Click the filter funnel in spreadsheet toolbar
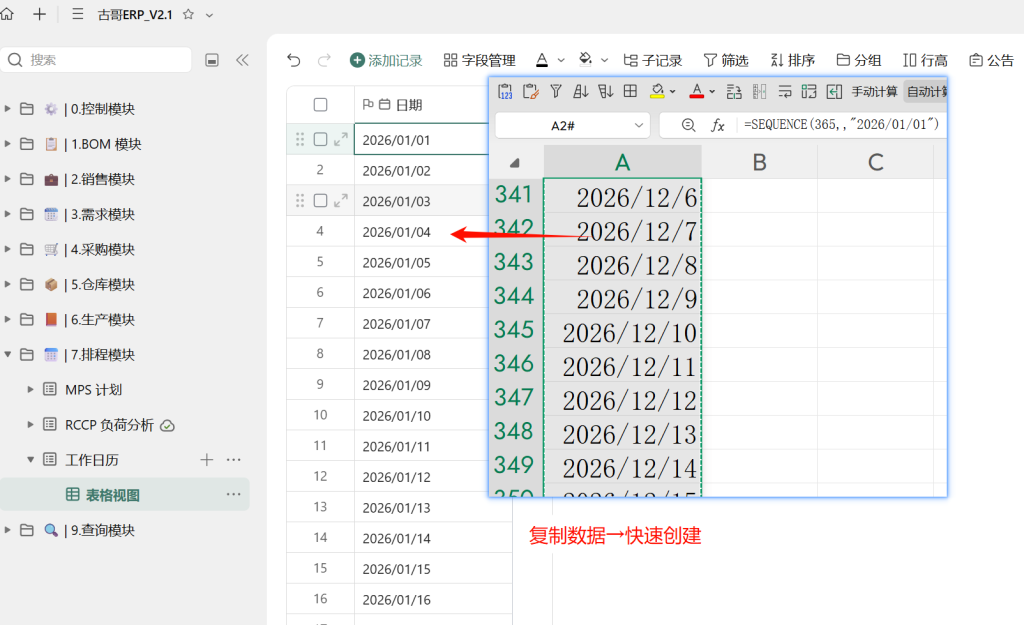1024x625 pixels. point(556,91)
